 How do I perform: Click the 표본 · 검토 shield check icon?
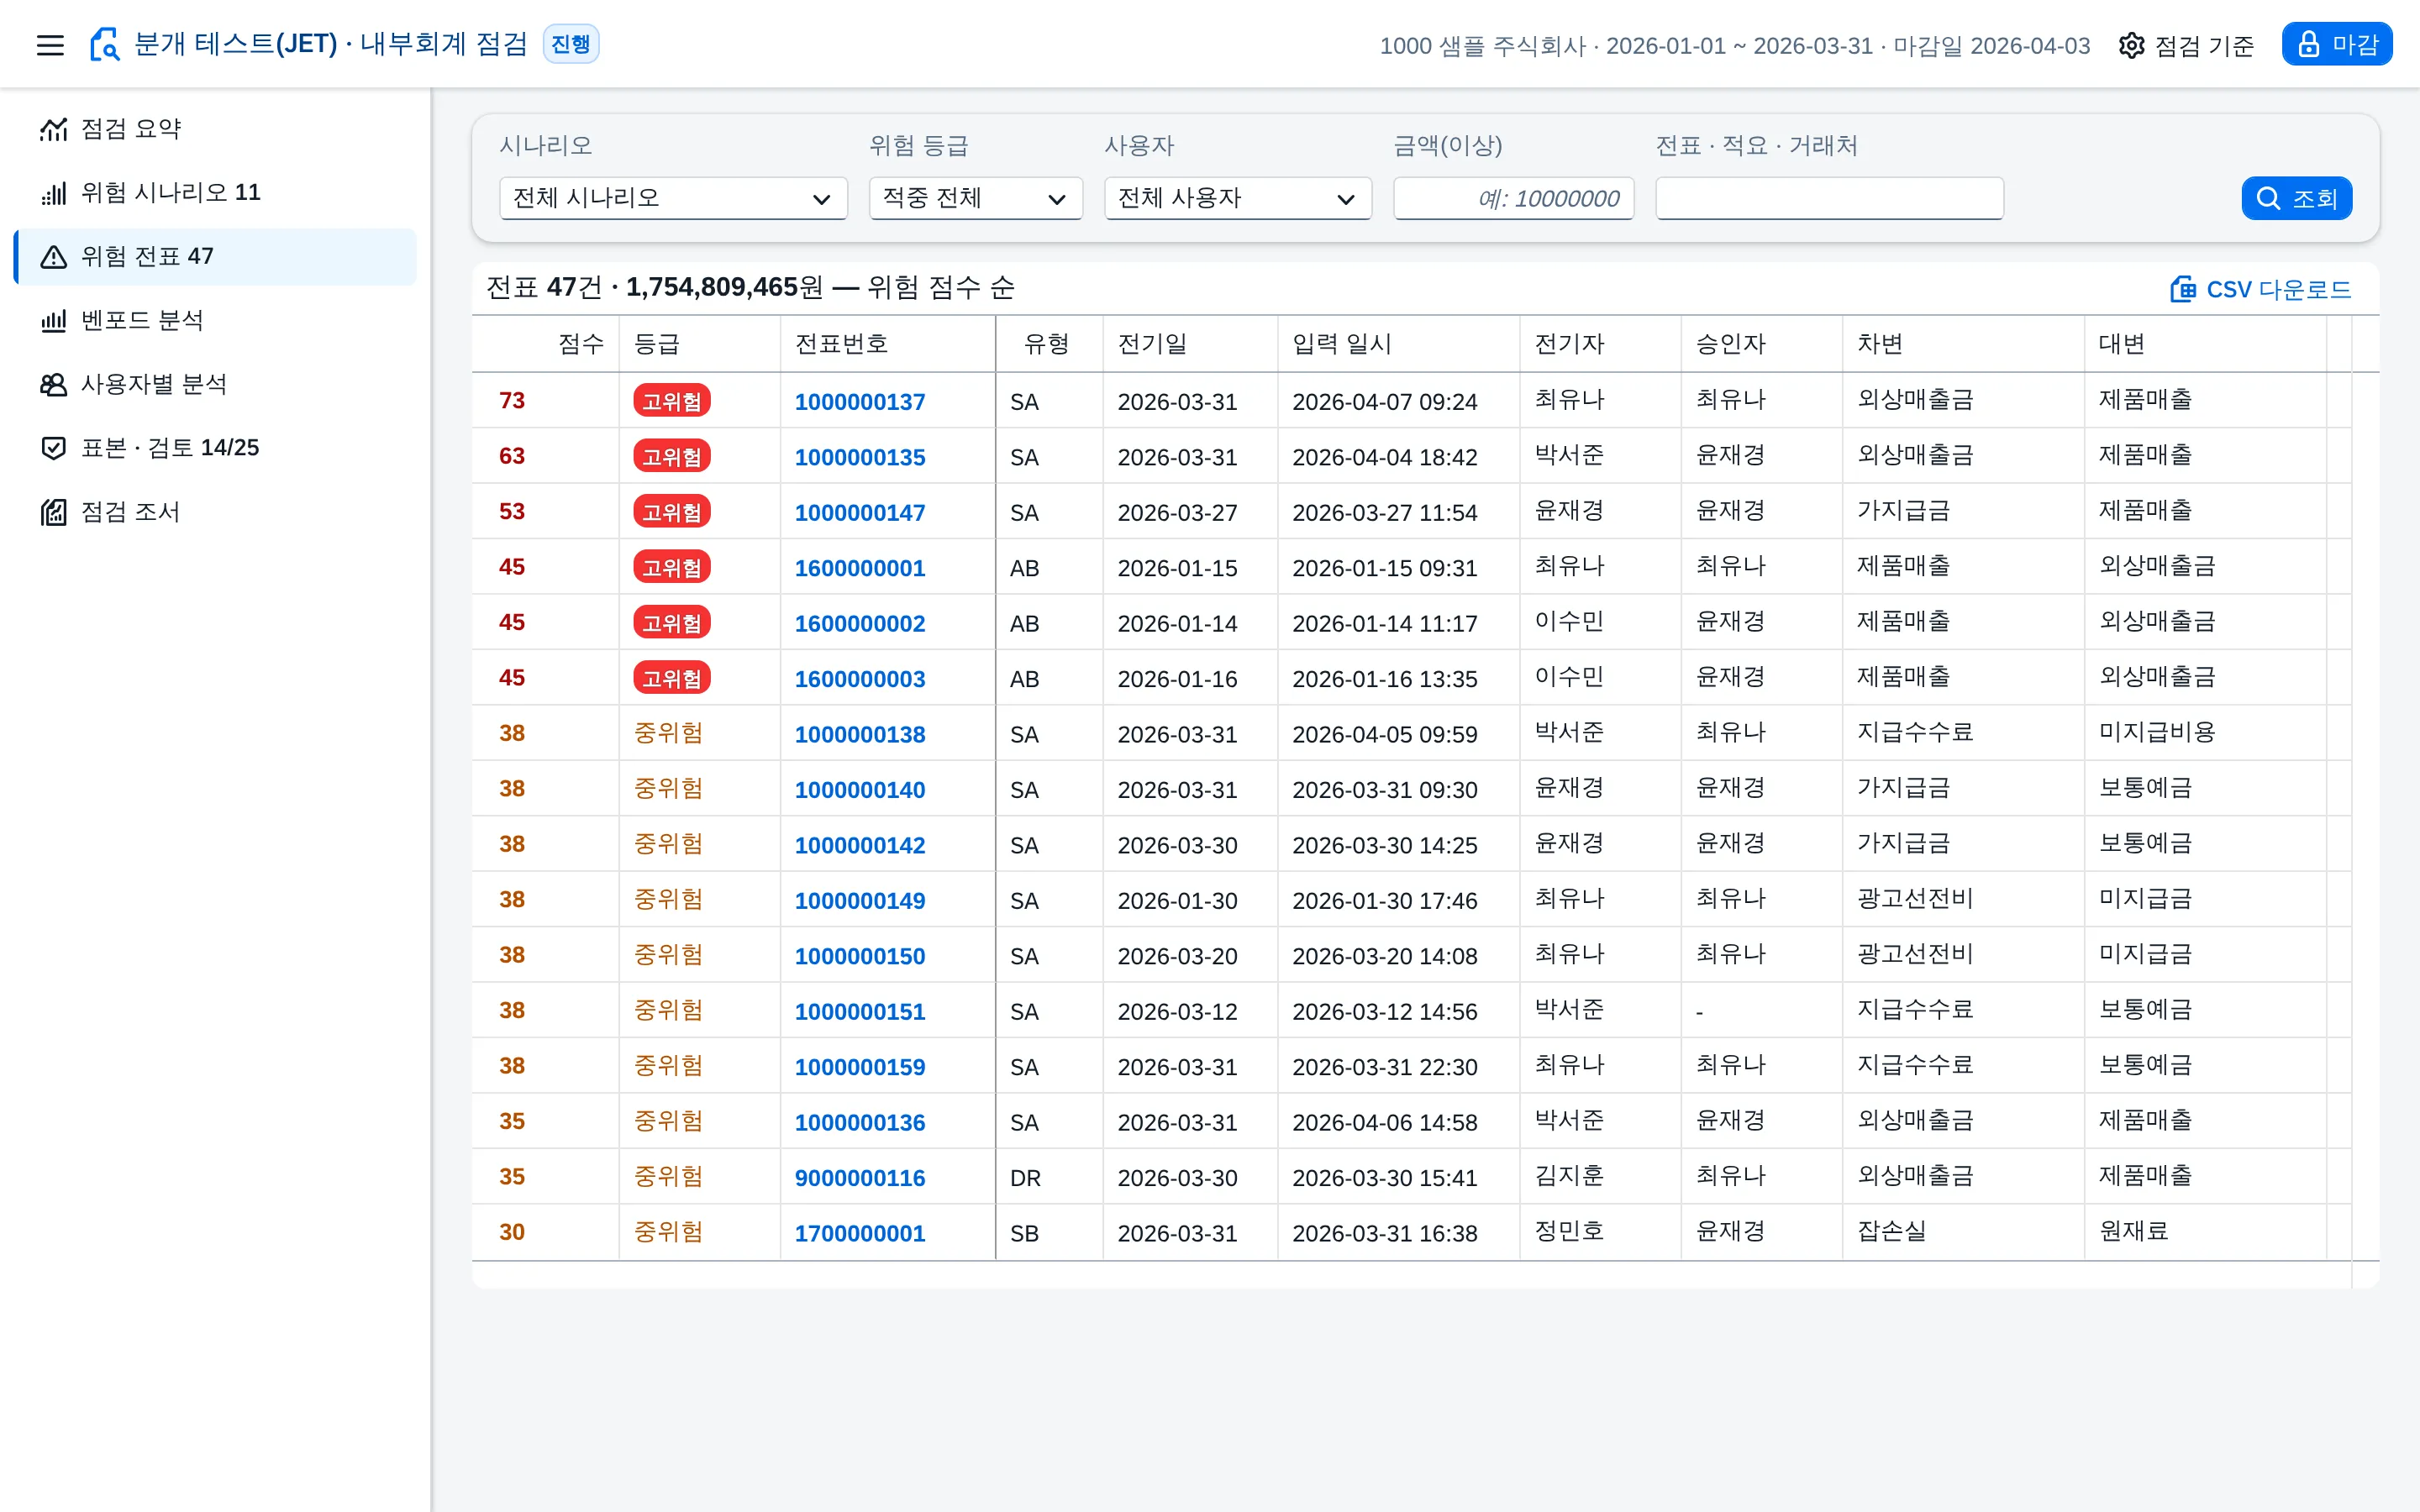[54, 448]
